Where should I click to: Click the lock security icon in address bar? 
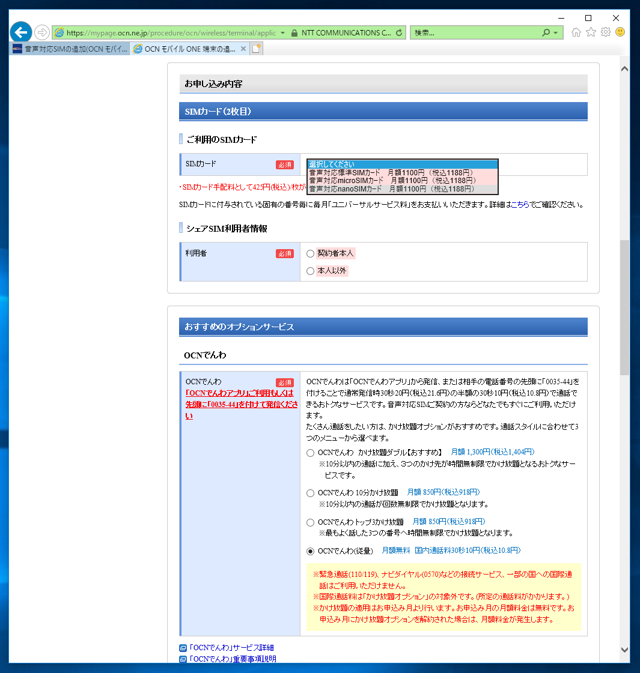click(x=294, y=33)
